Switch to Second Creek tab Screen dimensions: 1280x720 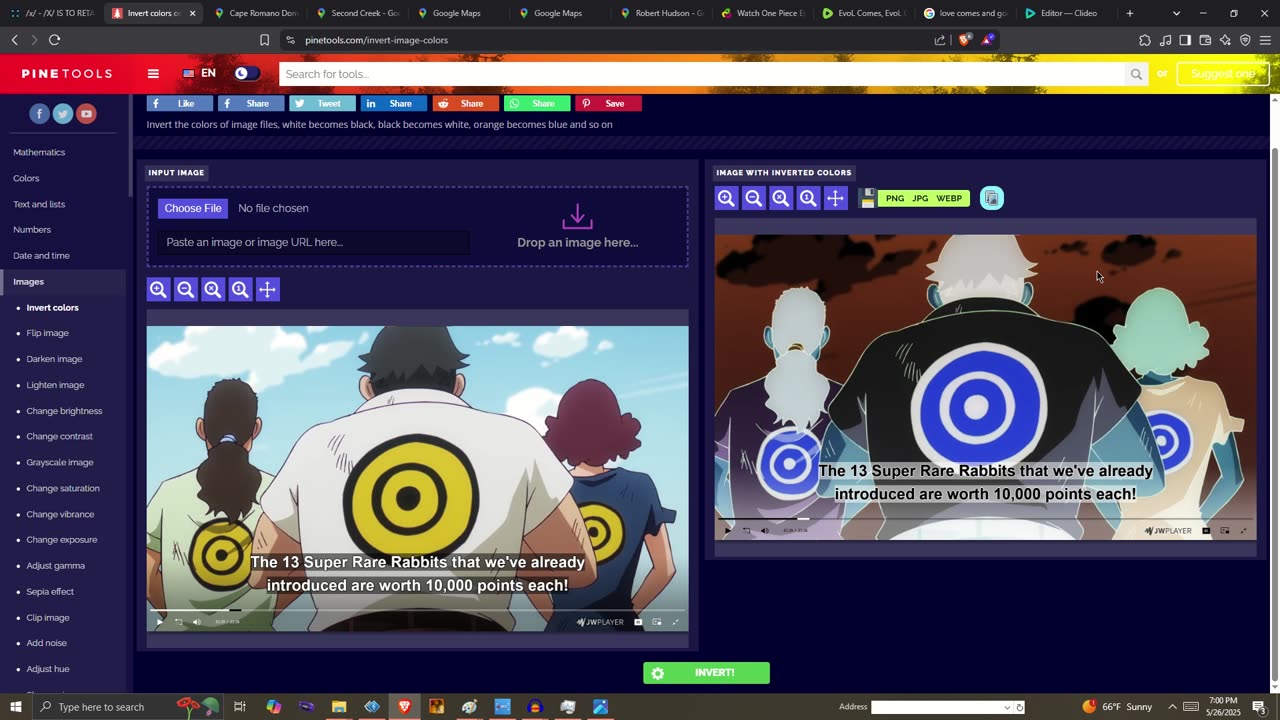[357, 13]
